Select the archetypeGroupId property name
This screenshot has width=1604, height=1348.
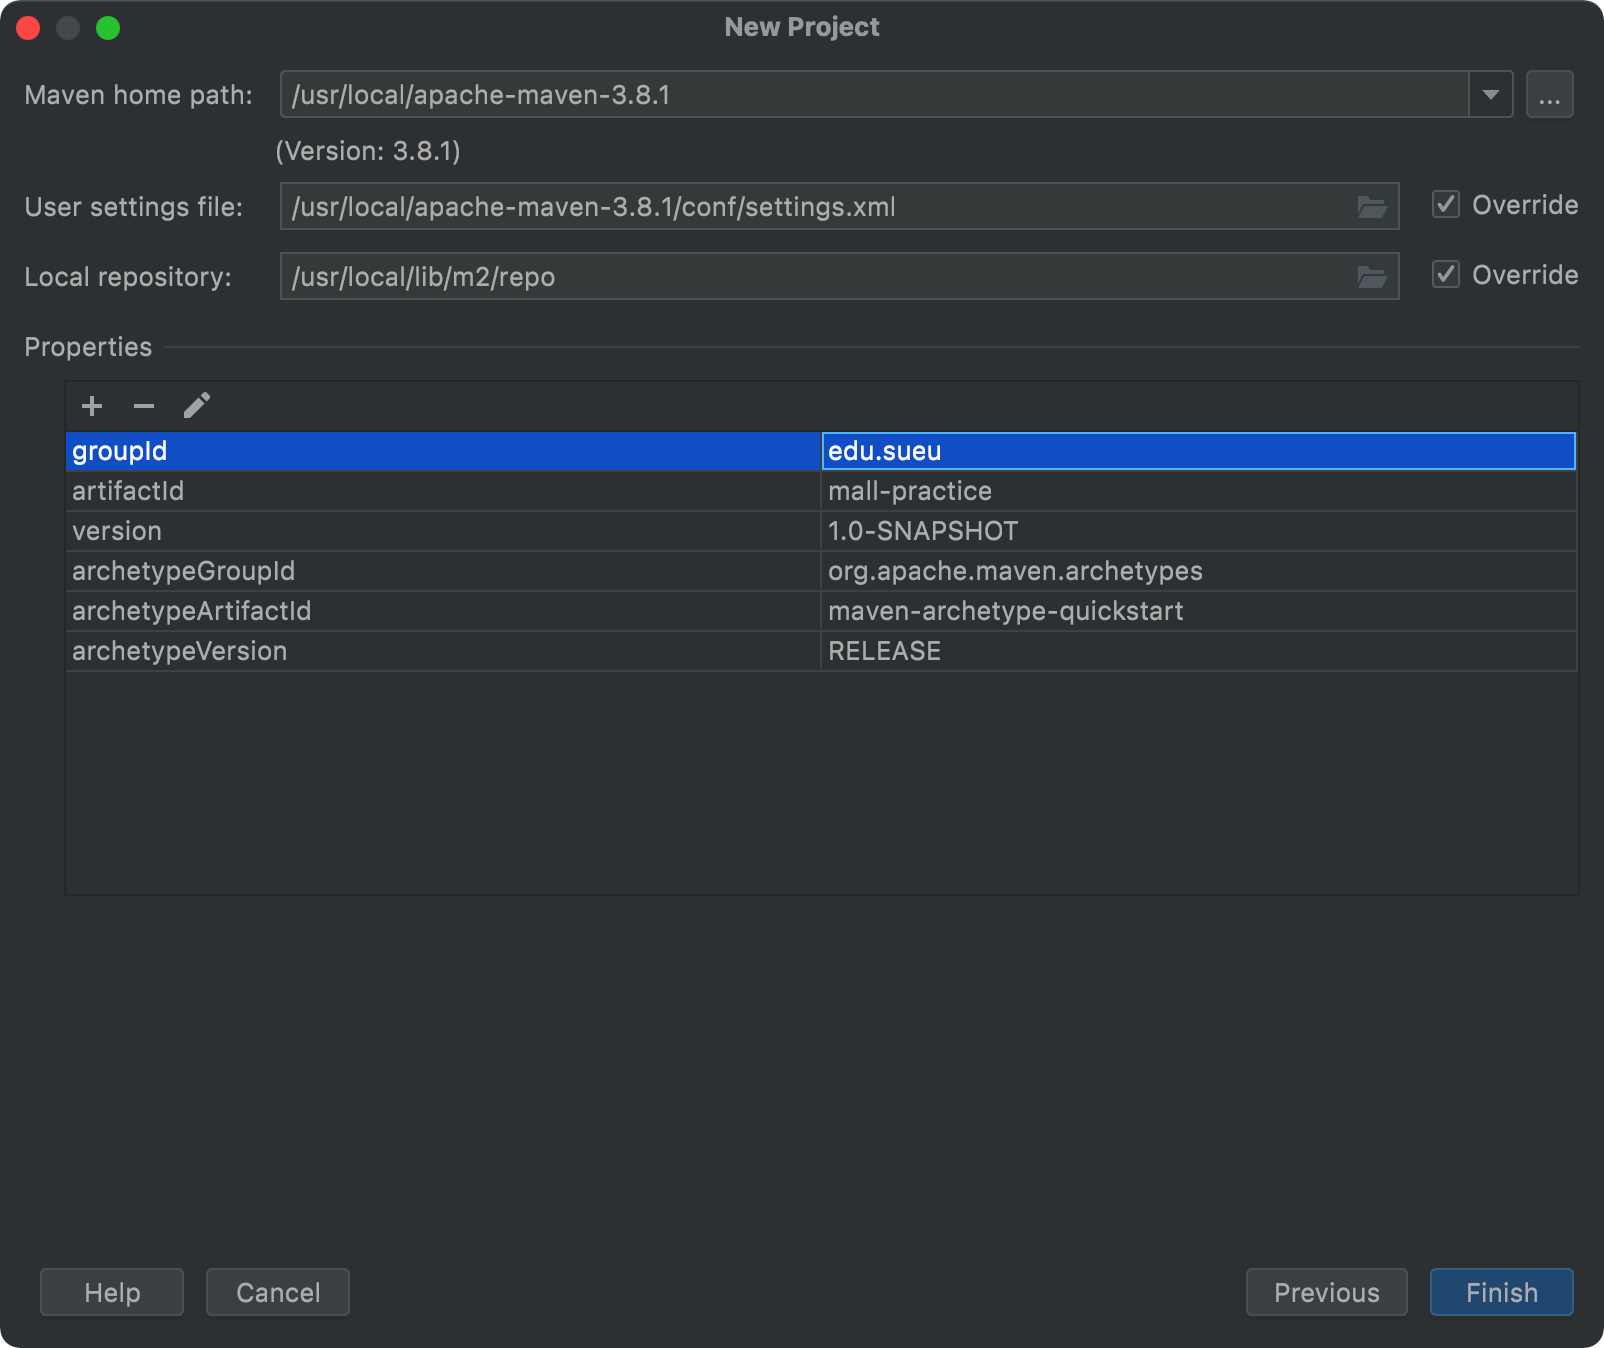443,571
